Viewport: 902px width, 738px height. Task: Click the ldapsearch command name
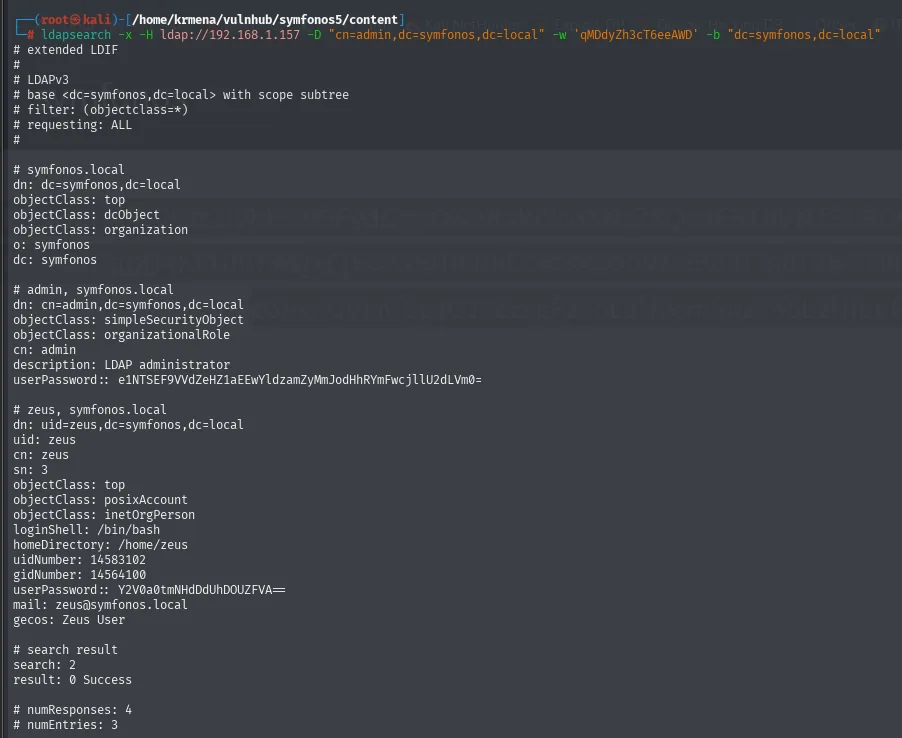pyautogui.click(x=76, y=35)
